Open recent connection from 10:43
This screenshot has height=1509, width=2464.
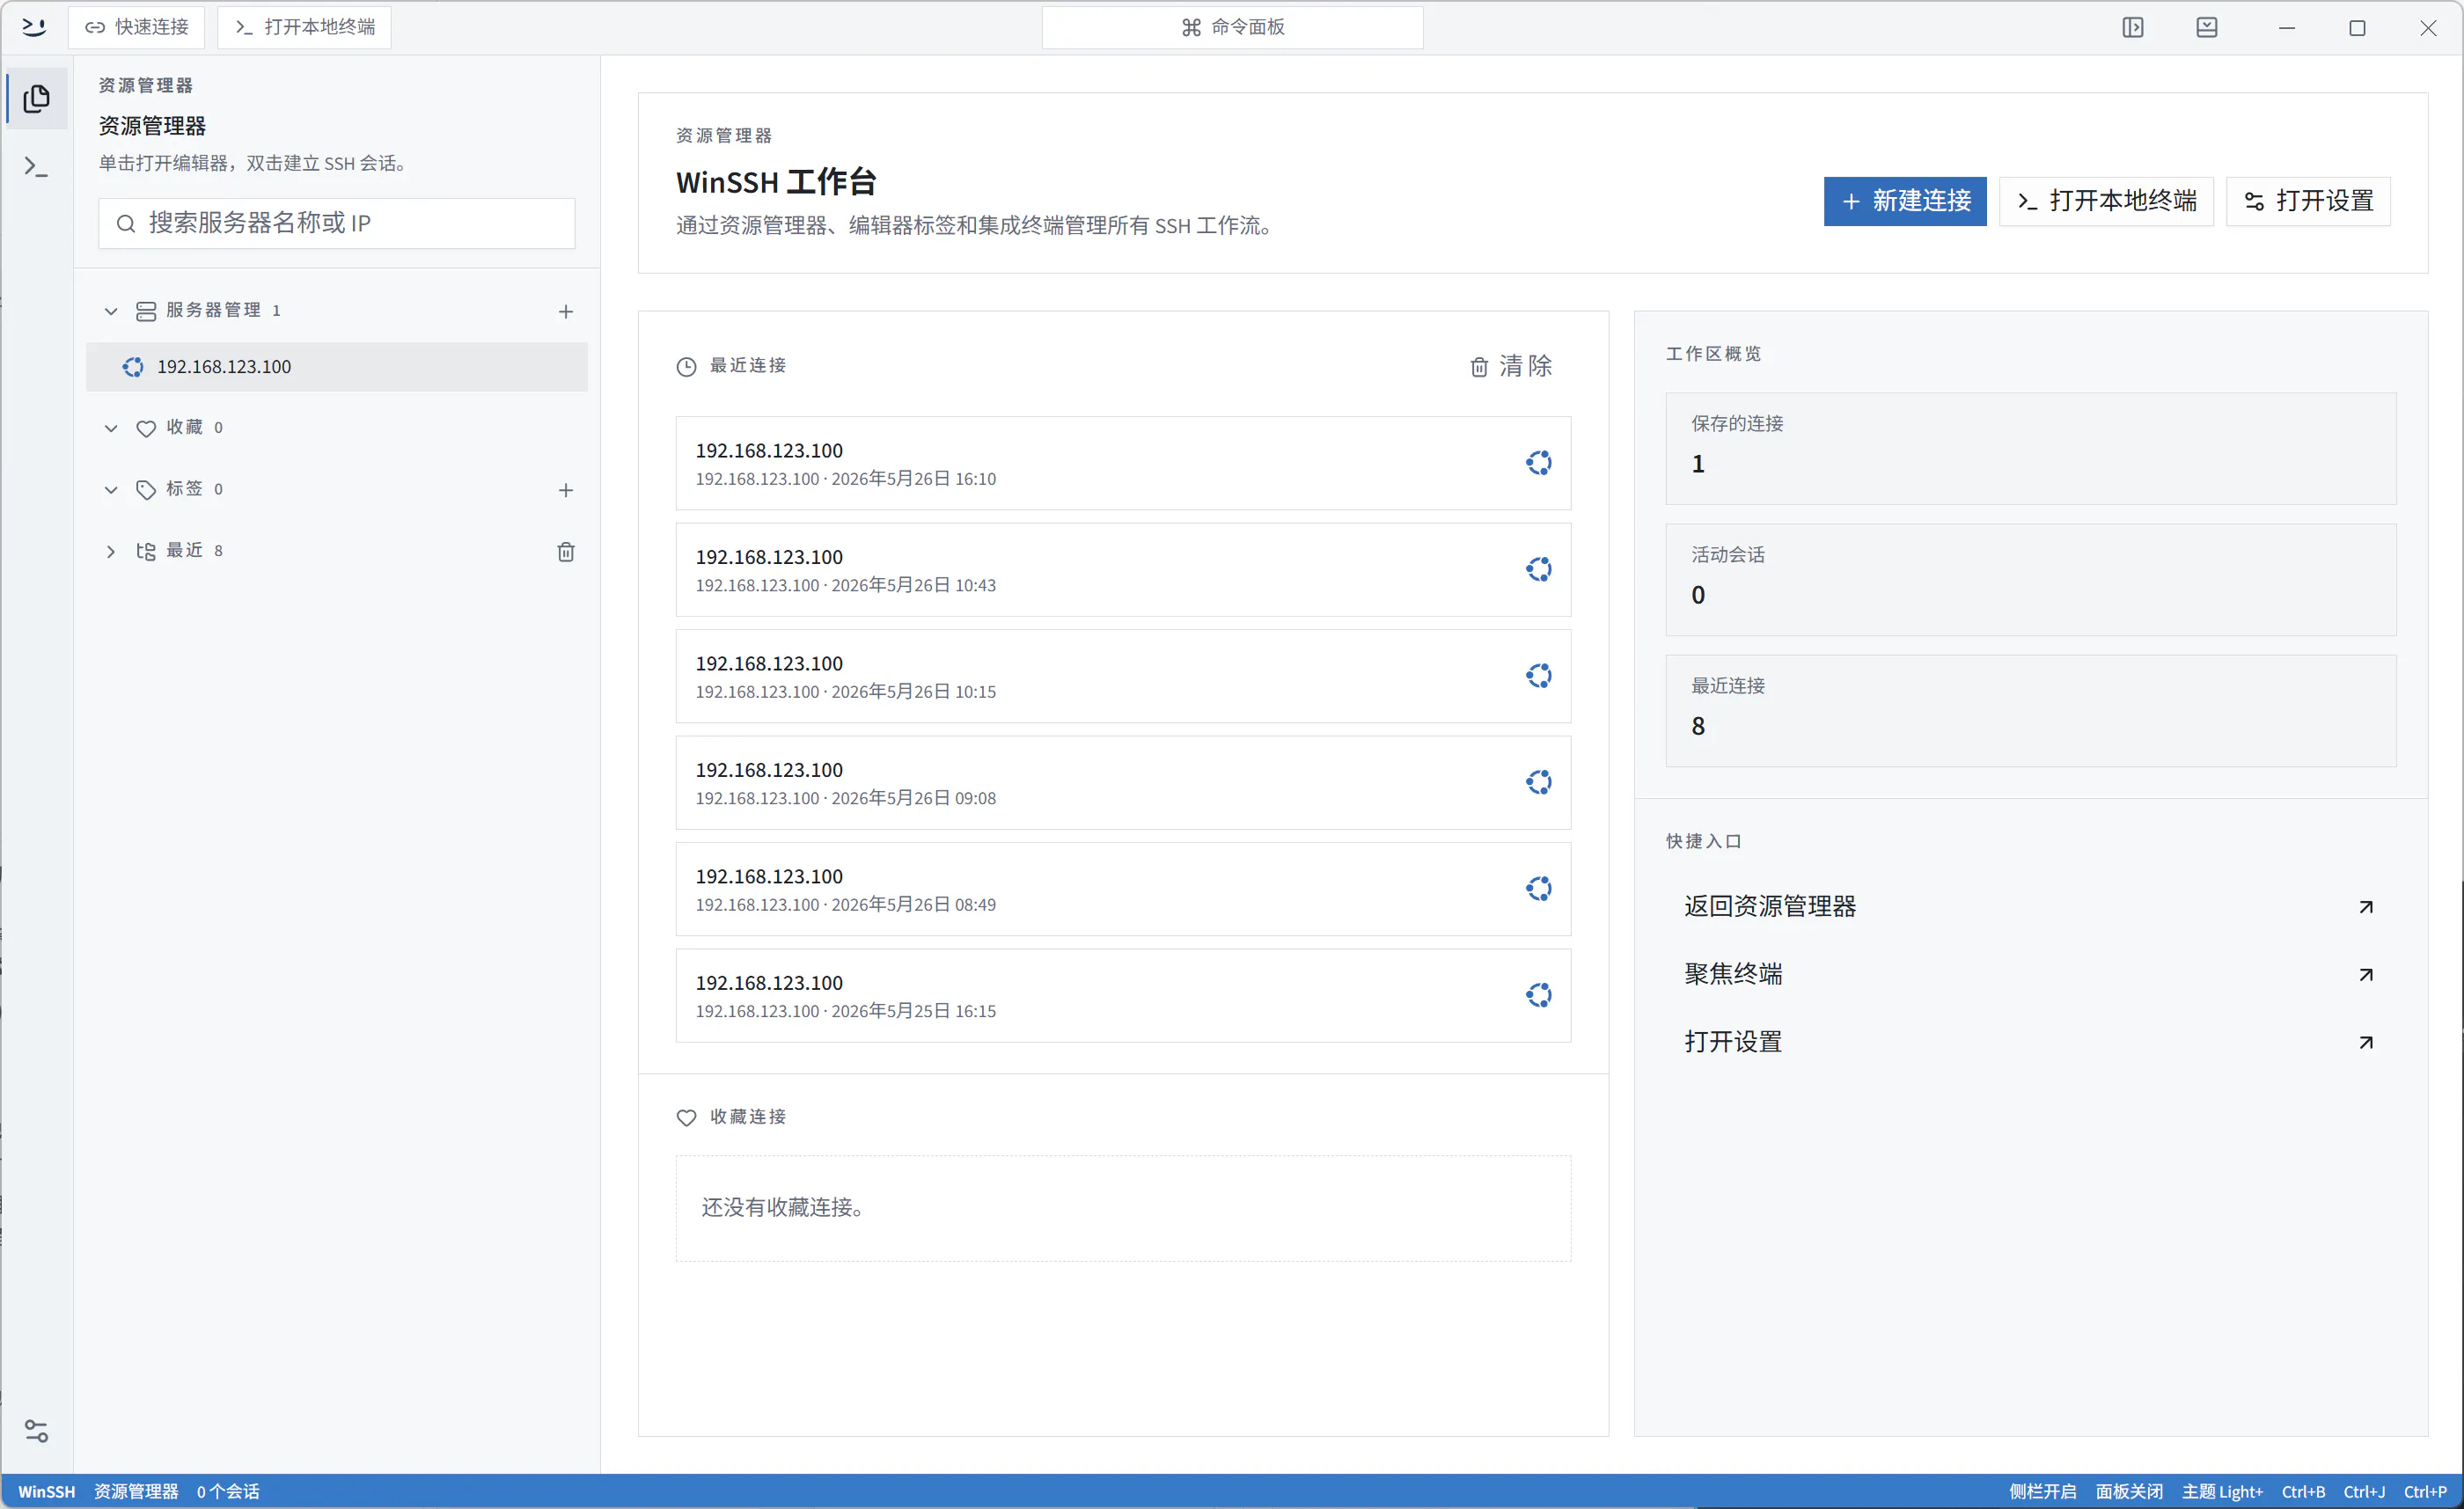1123,569
